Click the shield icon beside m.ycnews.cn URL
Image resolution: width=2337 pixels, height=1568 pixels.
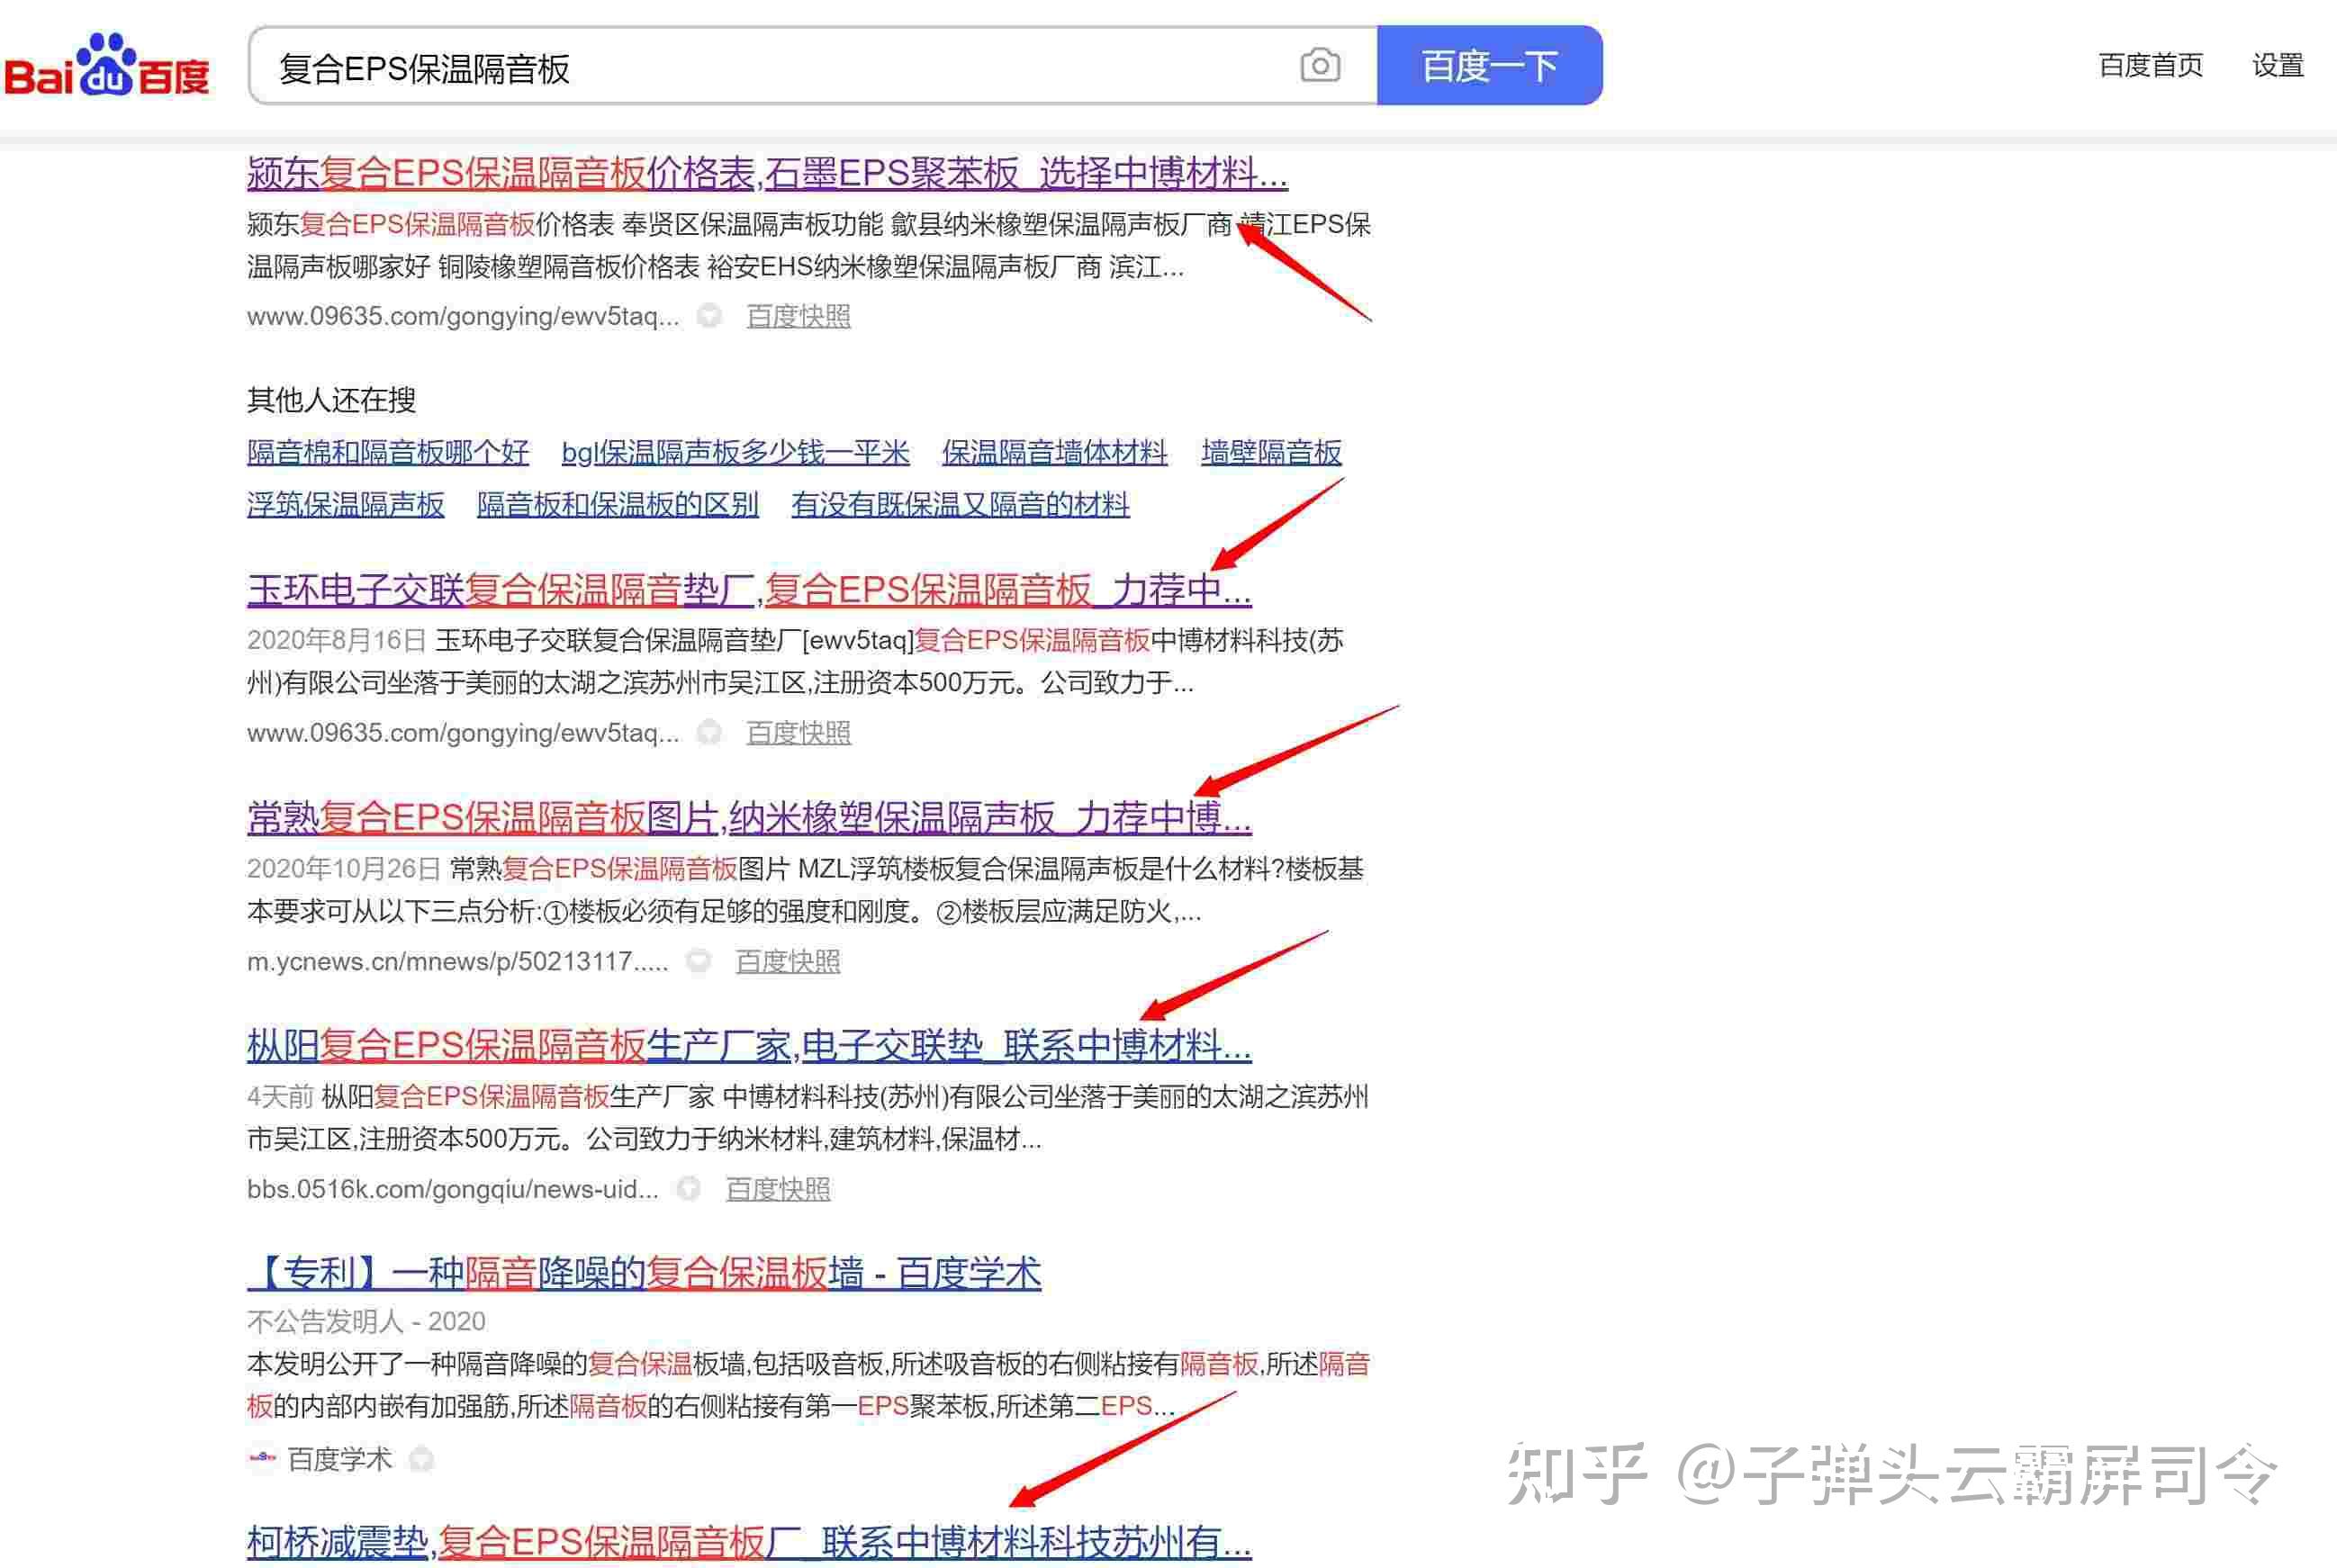coord(699,961)
